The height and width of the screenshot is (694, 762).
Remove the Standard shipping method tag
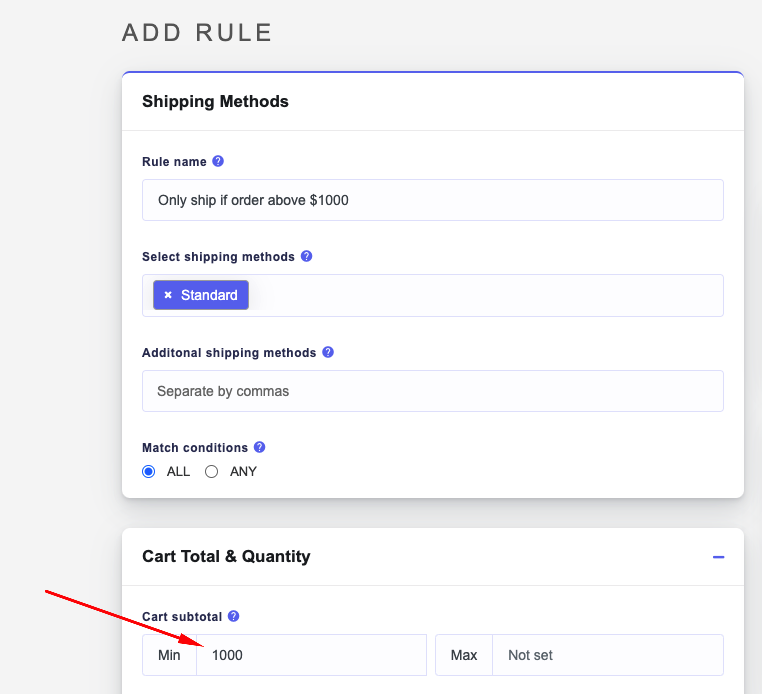[x=168, y=295]
